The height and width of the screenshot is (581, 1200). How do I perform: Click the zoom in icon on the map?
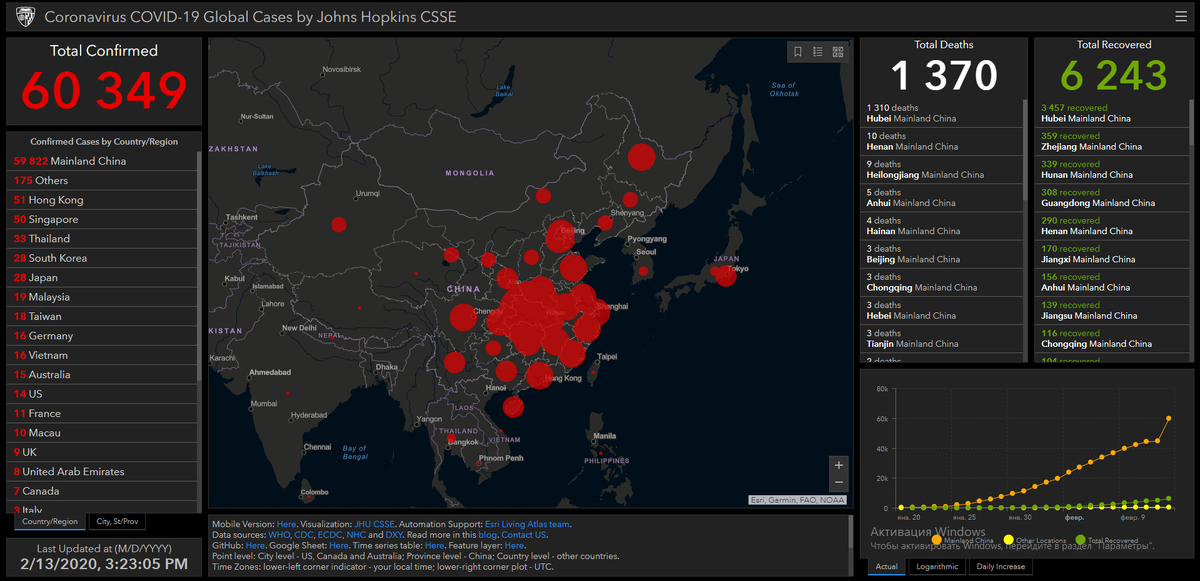point(838,464)
